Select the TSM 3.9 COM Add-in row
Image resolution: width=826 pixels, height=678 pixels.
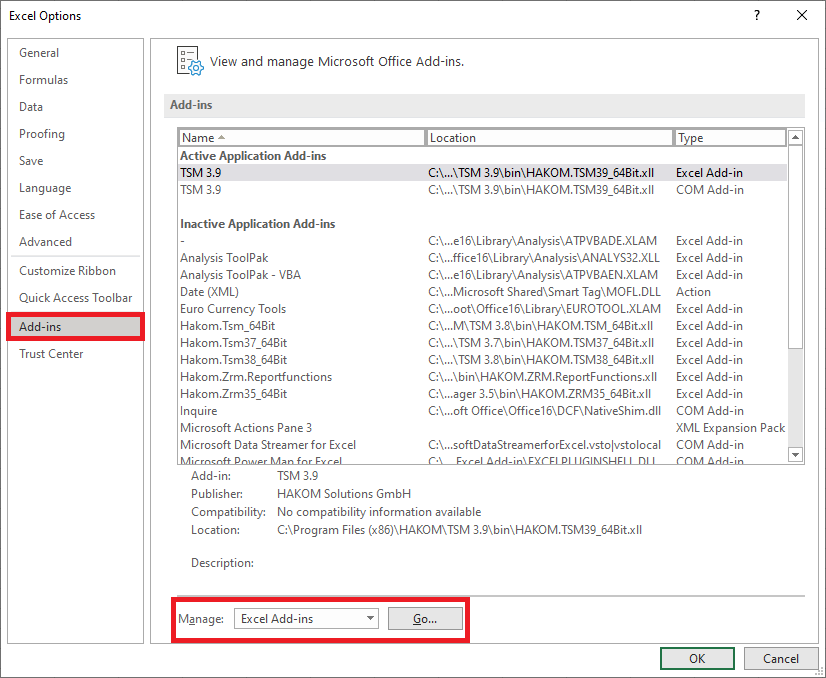tap(483, 190)
